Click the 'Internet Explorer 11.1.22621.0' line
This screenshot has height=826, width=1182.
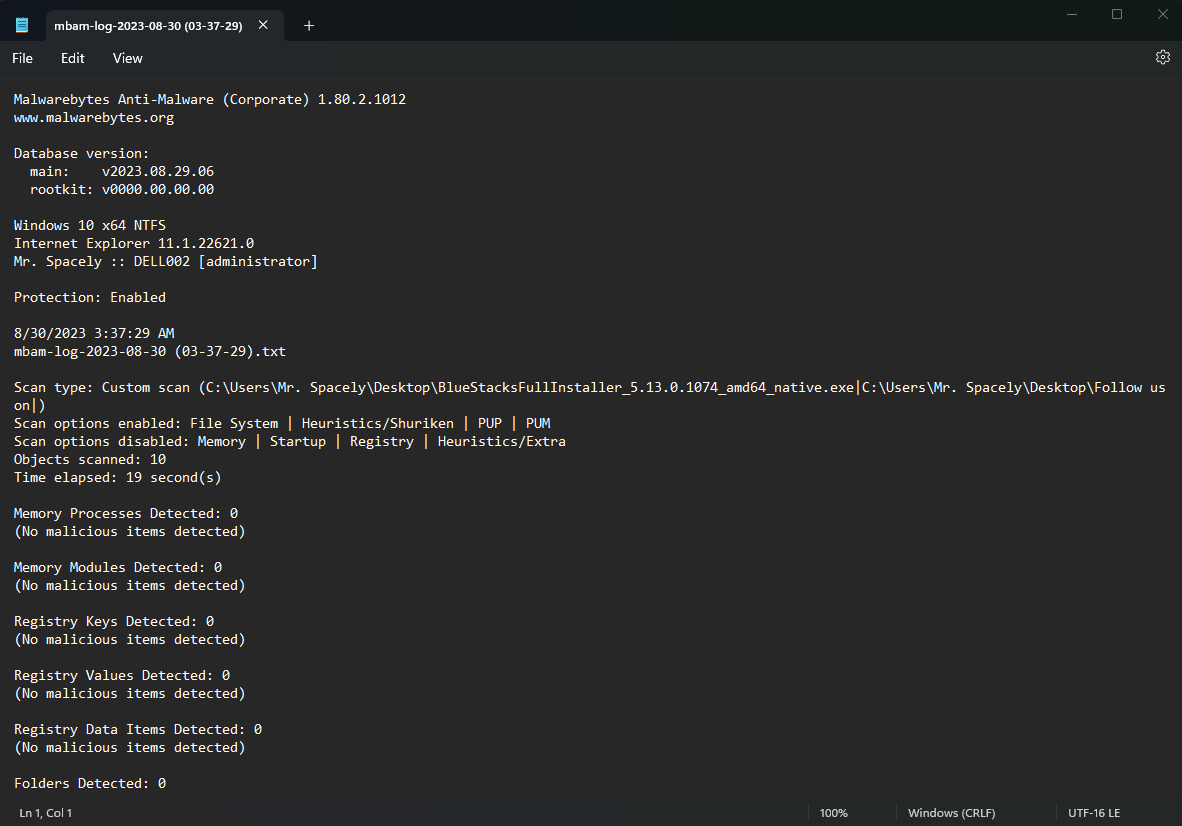[133, 243]
